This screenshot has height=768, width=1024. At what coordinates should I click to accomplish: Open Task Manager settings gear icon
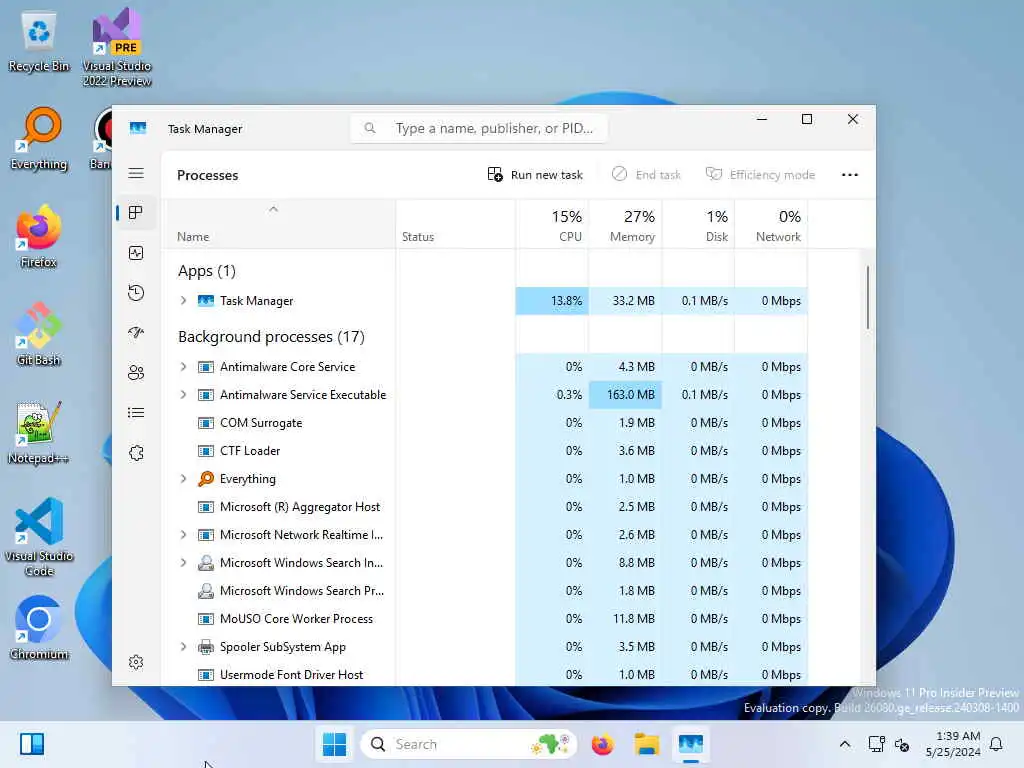tap(136, 662)
